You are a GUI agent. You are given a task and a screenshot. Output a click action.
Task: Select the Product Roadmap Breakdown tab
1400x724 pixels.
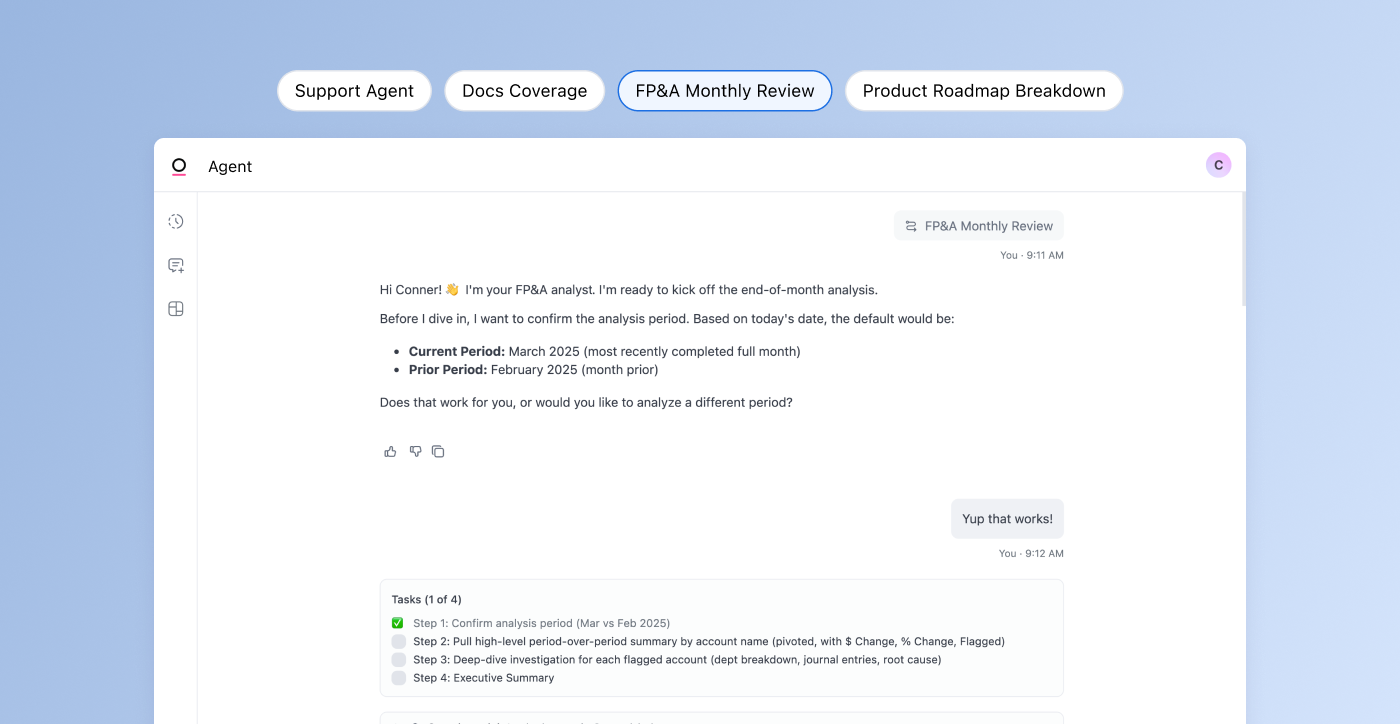coord(984,91)
